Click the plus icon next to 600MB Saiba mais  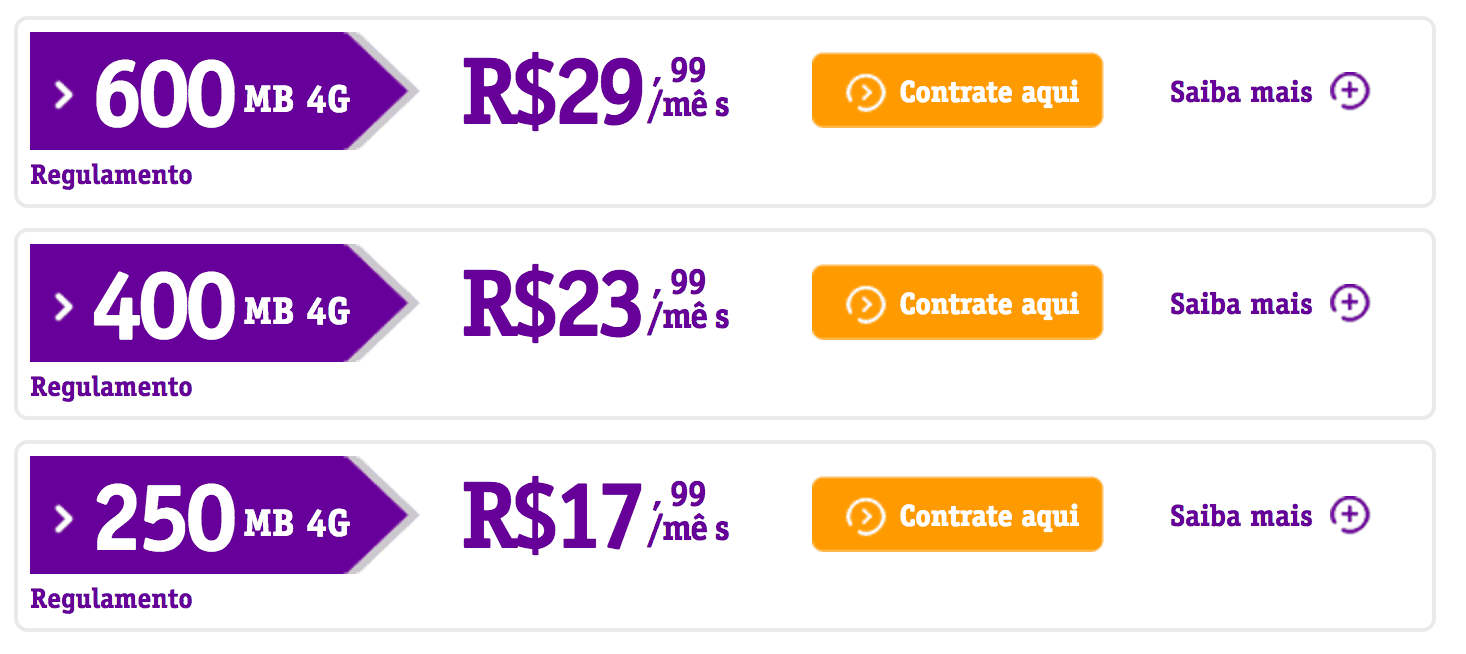pyautogui.click(x=1352, y=91)
